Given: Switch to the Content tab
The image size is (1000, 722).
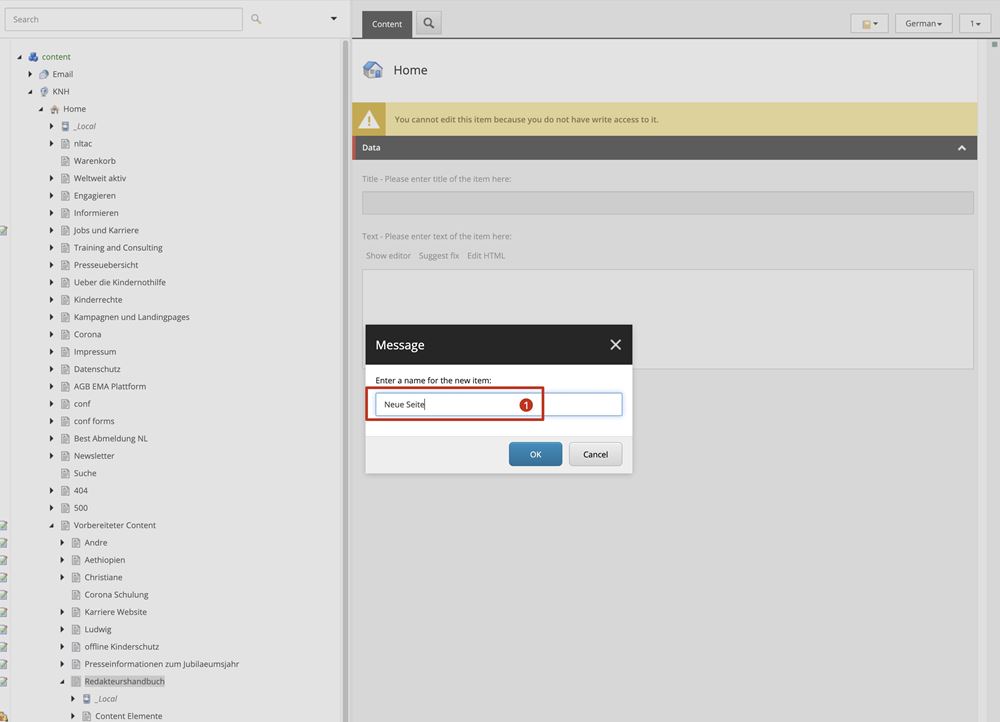Looking at the screenshot, I should [387, 24].
